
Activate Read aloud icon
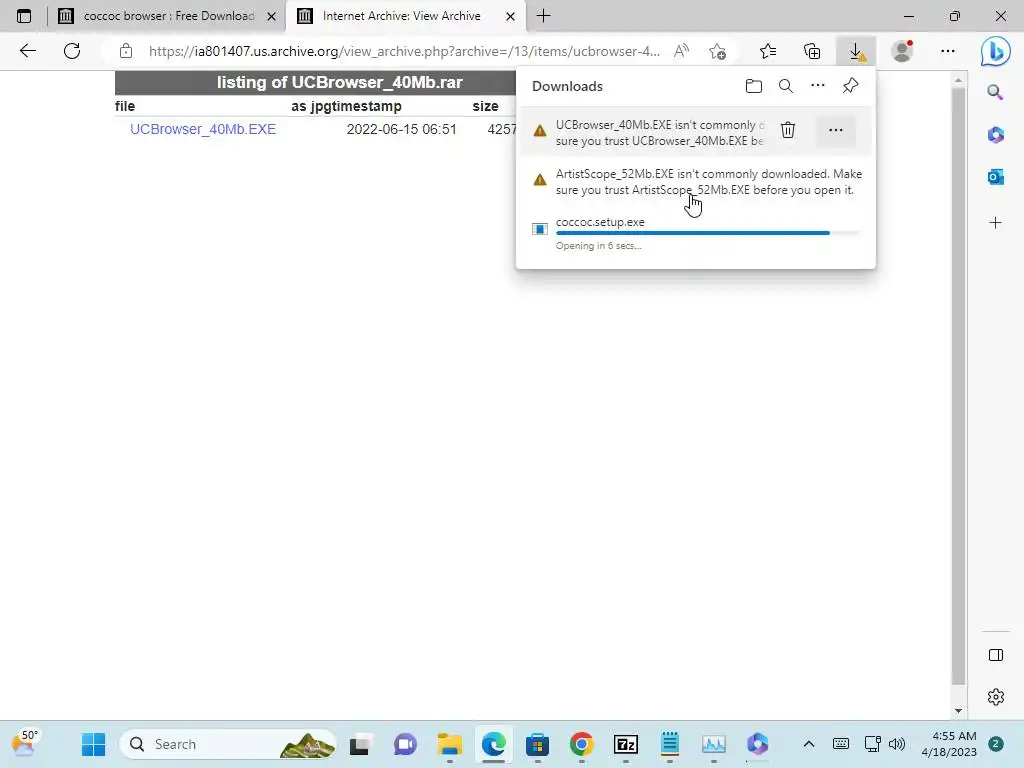click(681, 51)
